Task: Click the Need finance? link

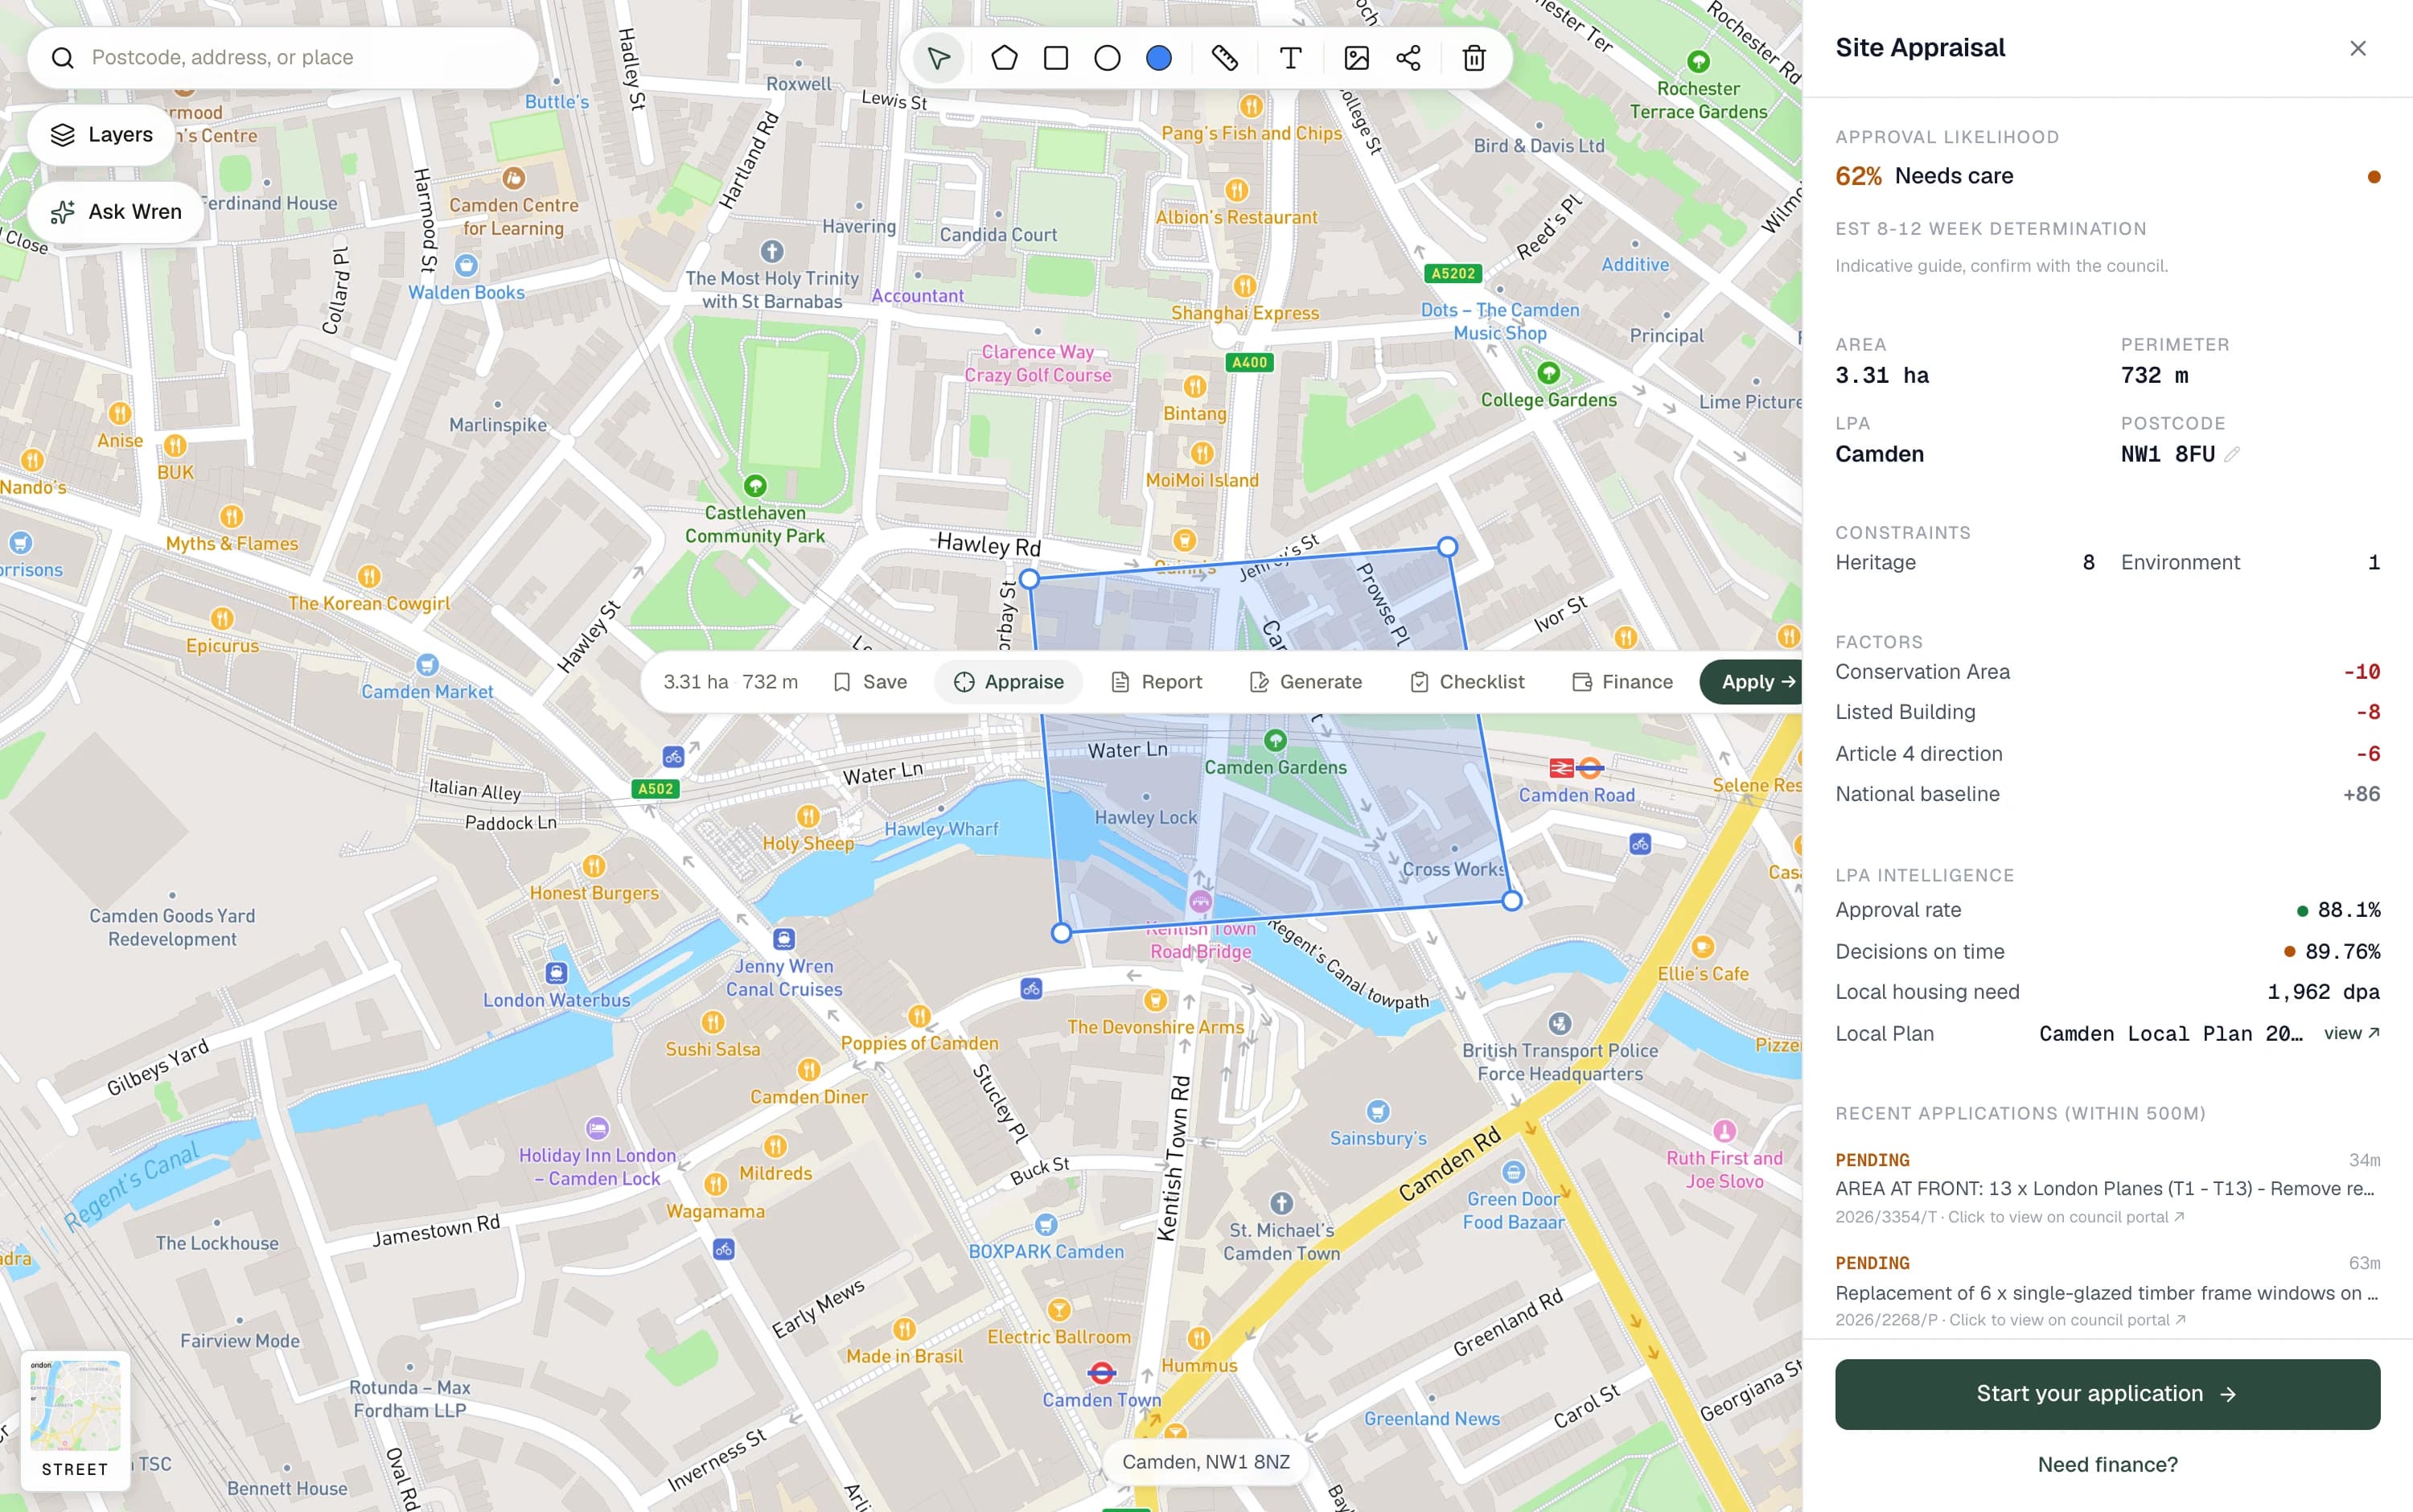Action: coord(2107,1464)
